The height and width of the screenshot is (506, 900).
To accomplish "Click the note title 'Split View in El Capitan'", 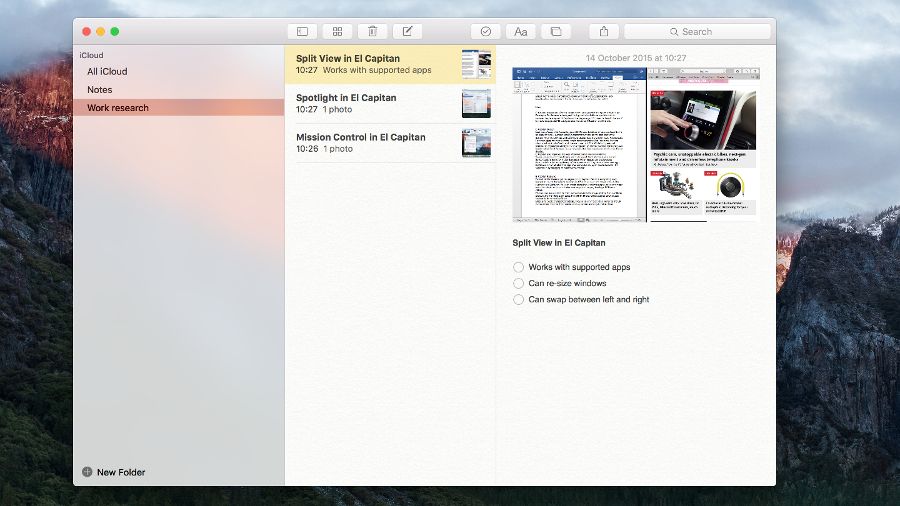I will point(558,243).
